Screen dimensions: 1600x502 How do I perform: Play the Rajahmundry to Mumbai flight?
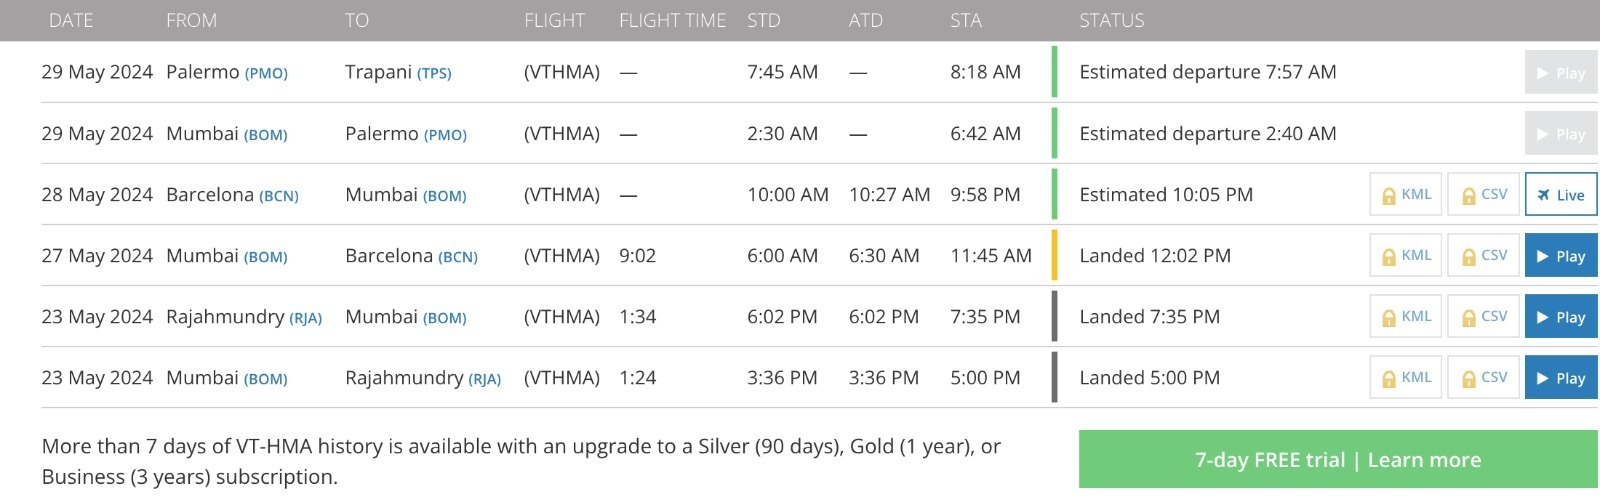coord(1560,317)
